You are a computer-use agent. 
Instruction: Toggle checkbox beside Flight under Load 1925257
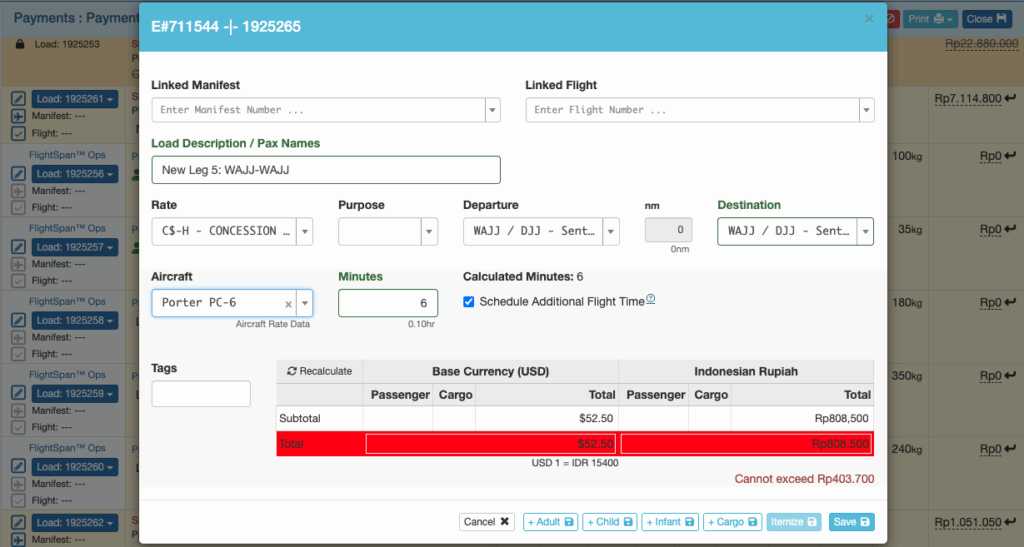[x=18, y=280]
